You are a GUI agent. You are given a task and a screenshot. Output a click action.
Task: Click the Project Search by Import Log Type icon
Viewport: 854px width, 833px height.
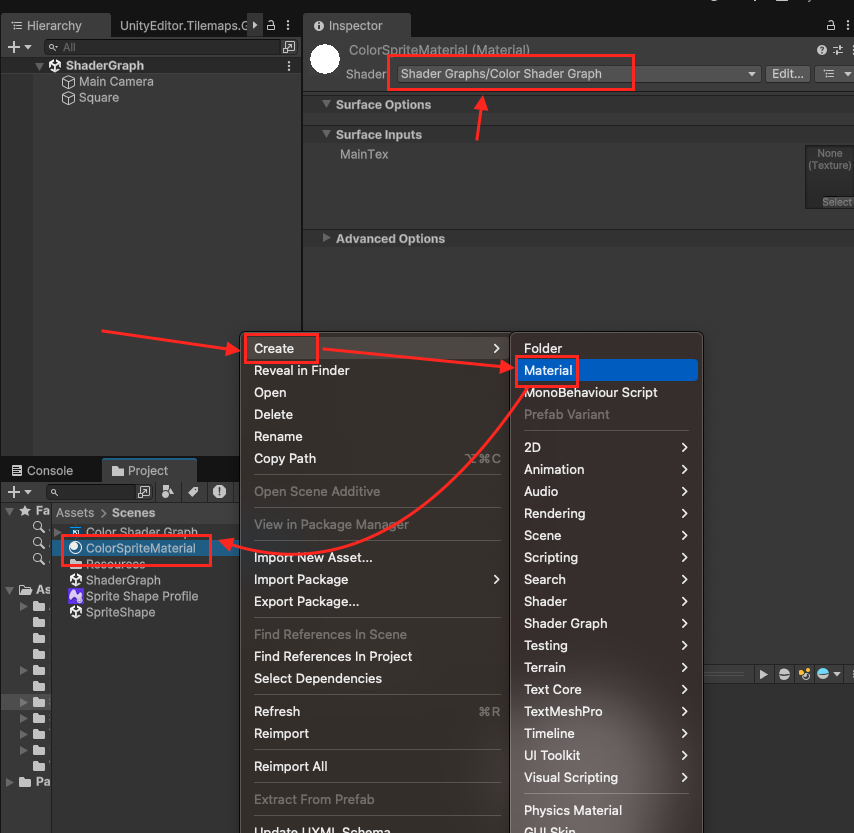pos(219,492)
